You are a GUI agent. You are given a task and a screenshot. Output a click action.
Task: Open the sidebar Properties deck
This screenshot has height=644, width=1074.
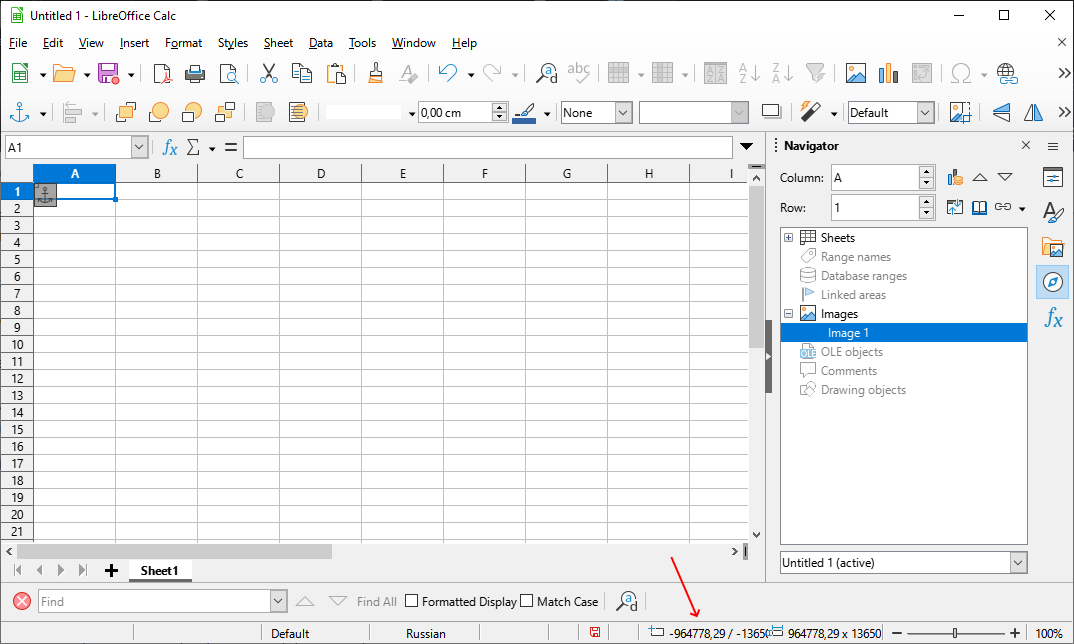(x=1053, y=177)
